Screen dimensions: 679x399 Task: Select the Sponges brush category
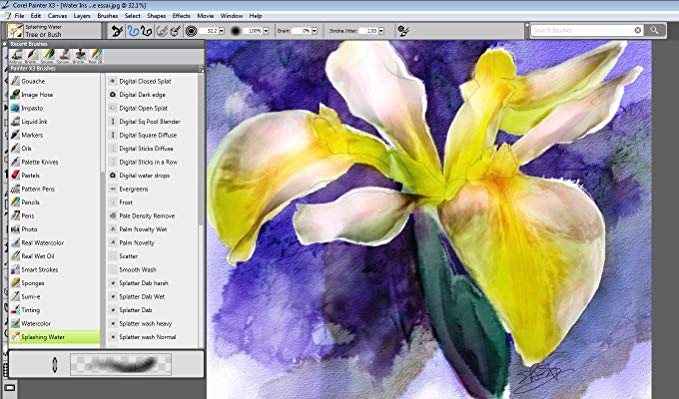tap(55, 283)
